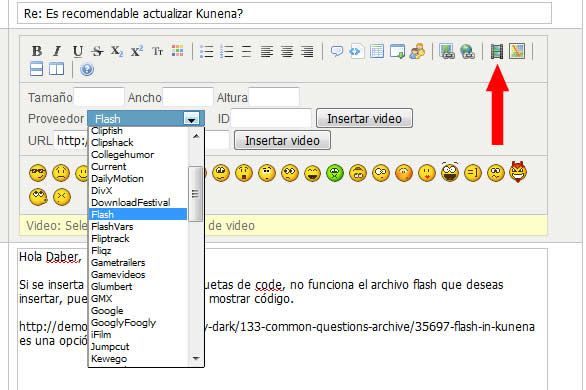The width and height of the screenshot is (586, 390).
Task: Toggle bold formatting in the editor
Action: point(37,51)
